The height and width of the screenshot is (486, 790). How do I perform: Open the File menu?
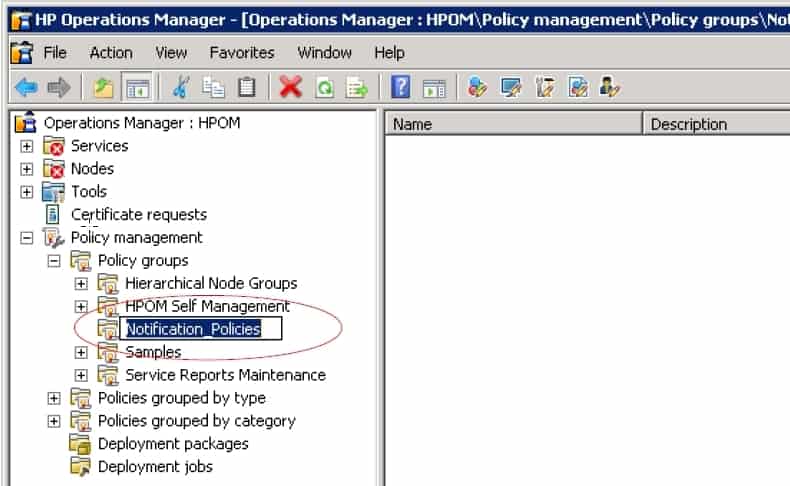(x=54, y=52)
